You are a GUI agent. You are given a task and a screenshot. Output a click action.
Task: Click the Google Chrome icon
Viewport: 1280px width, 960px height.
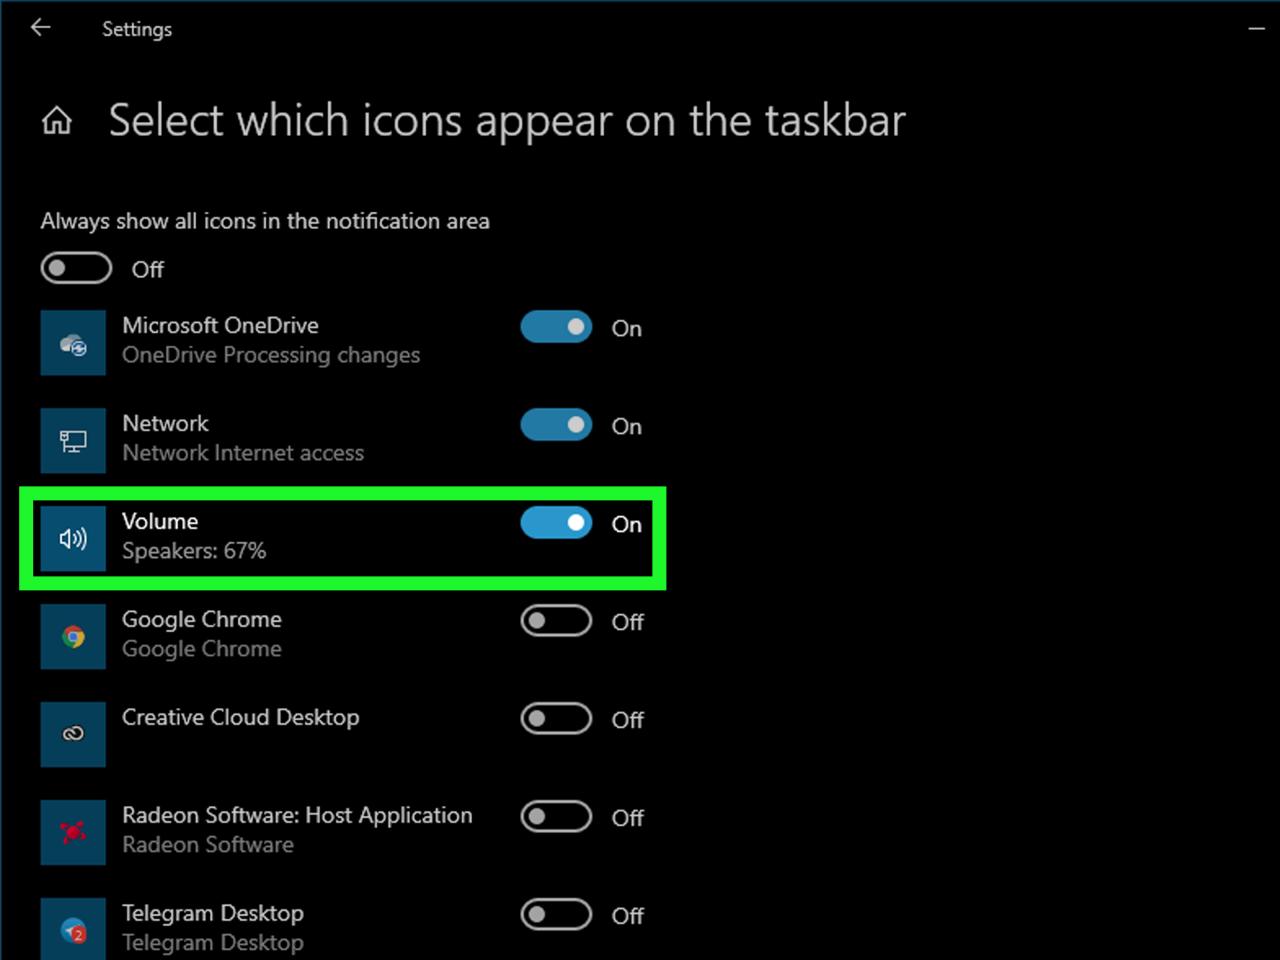point(73,637)
